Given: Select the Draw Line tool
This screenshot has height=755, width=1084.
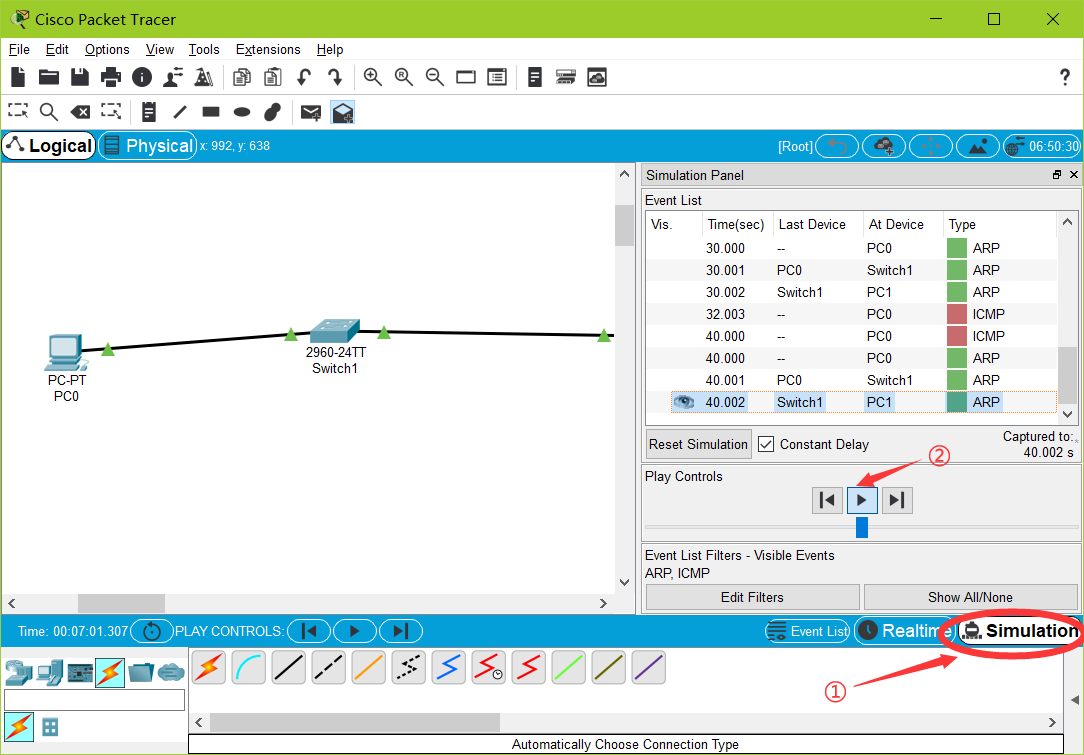Looking at the screenshot, I should (x=180, y=111).
